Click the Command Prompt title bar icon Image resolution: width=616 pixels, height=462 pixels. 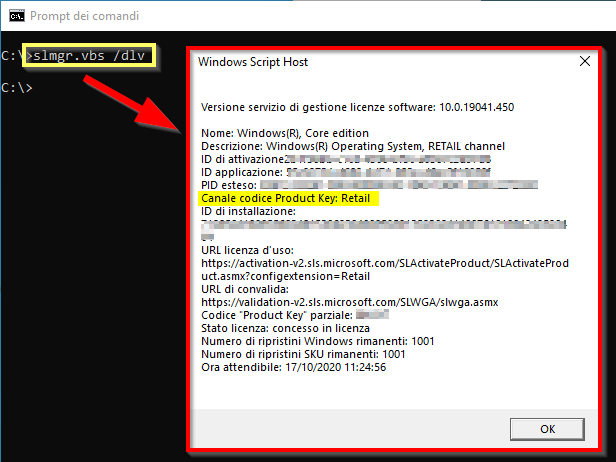17,16
